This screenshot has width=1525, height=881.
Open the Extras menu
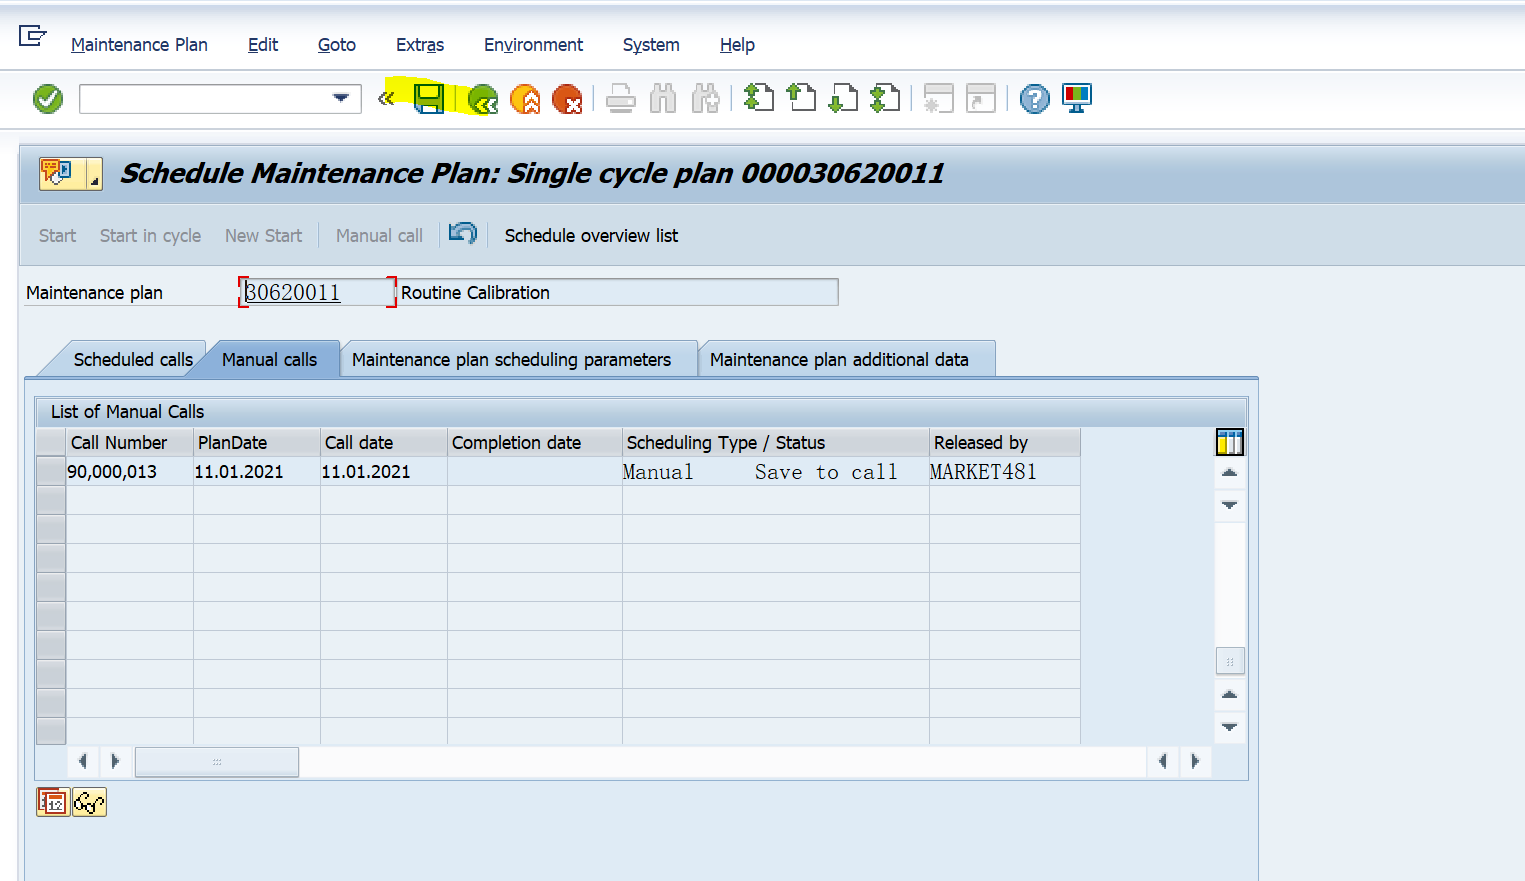pyautogui.click(x=420, y=45)
